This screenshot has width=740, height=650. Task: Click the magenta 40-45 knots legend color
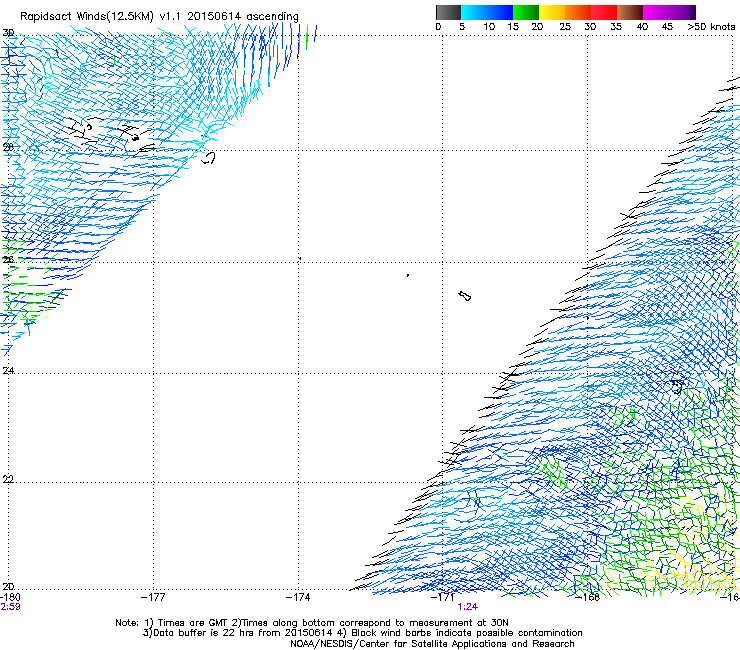click(x=656, y=12)
